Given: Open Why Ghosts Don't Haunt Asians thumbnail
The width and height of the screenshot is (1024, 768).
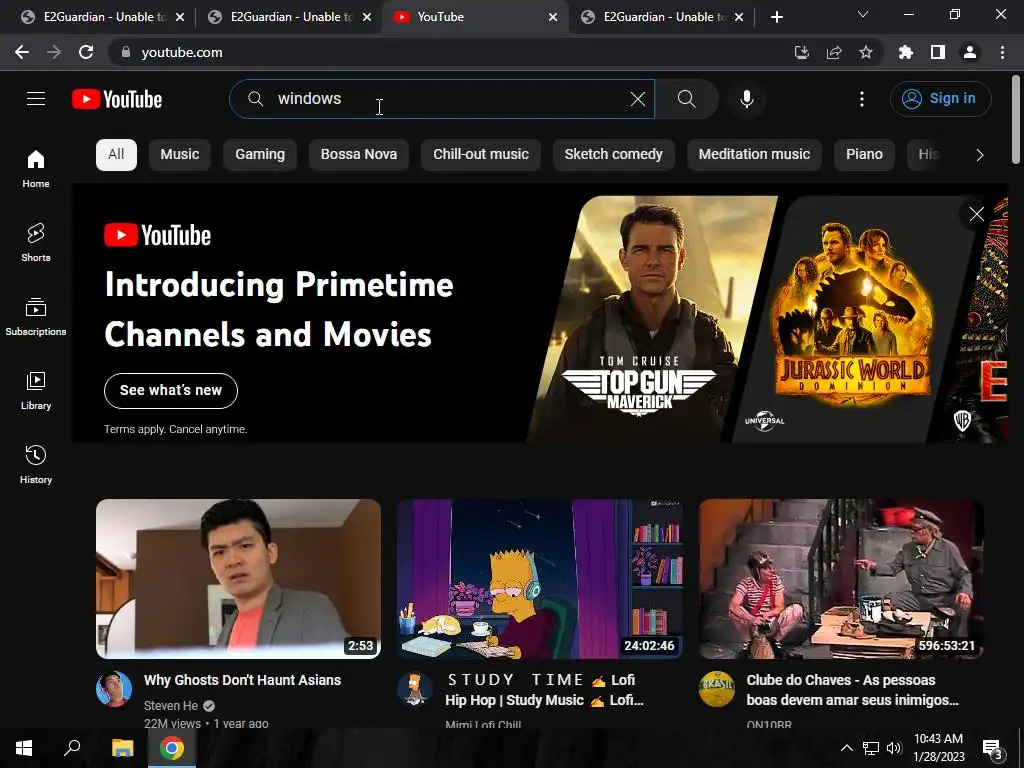Looking at the screenshot, I should (x=238, y=579).
